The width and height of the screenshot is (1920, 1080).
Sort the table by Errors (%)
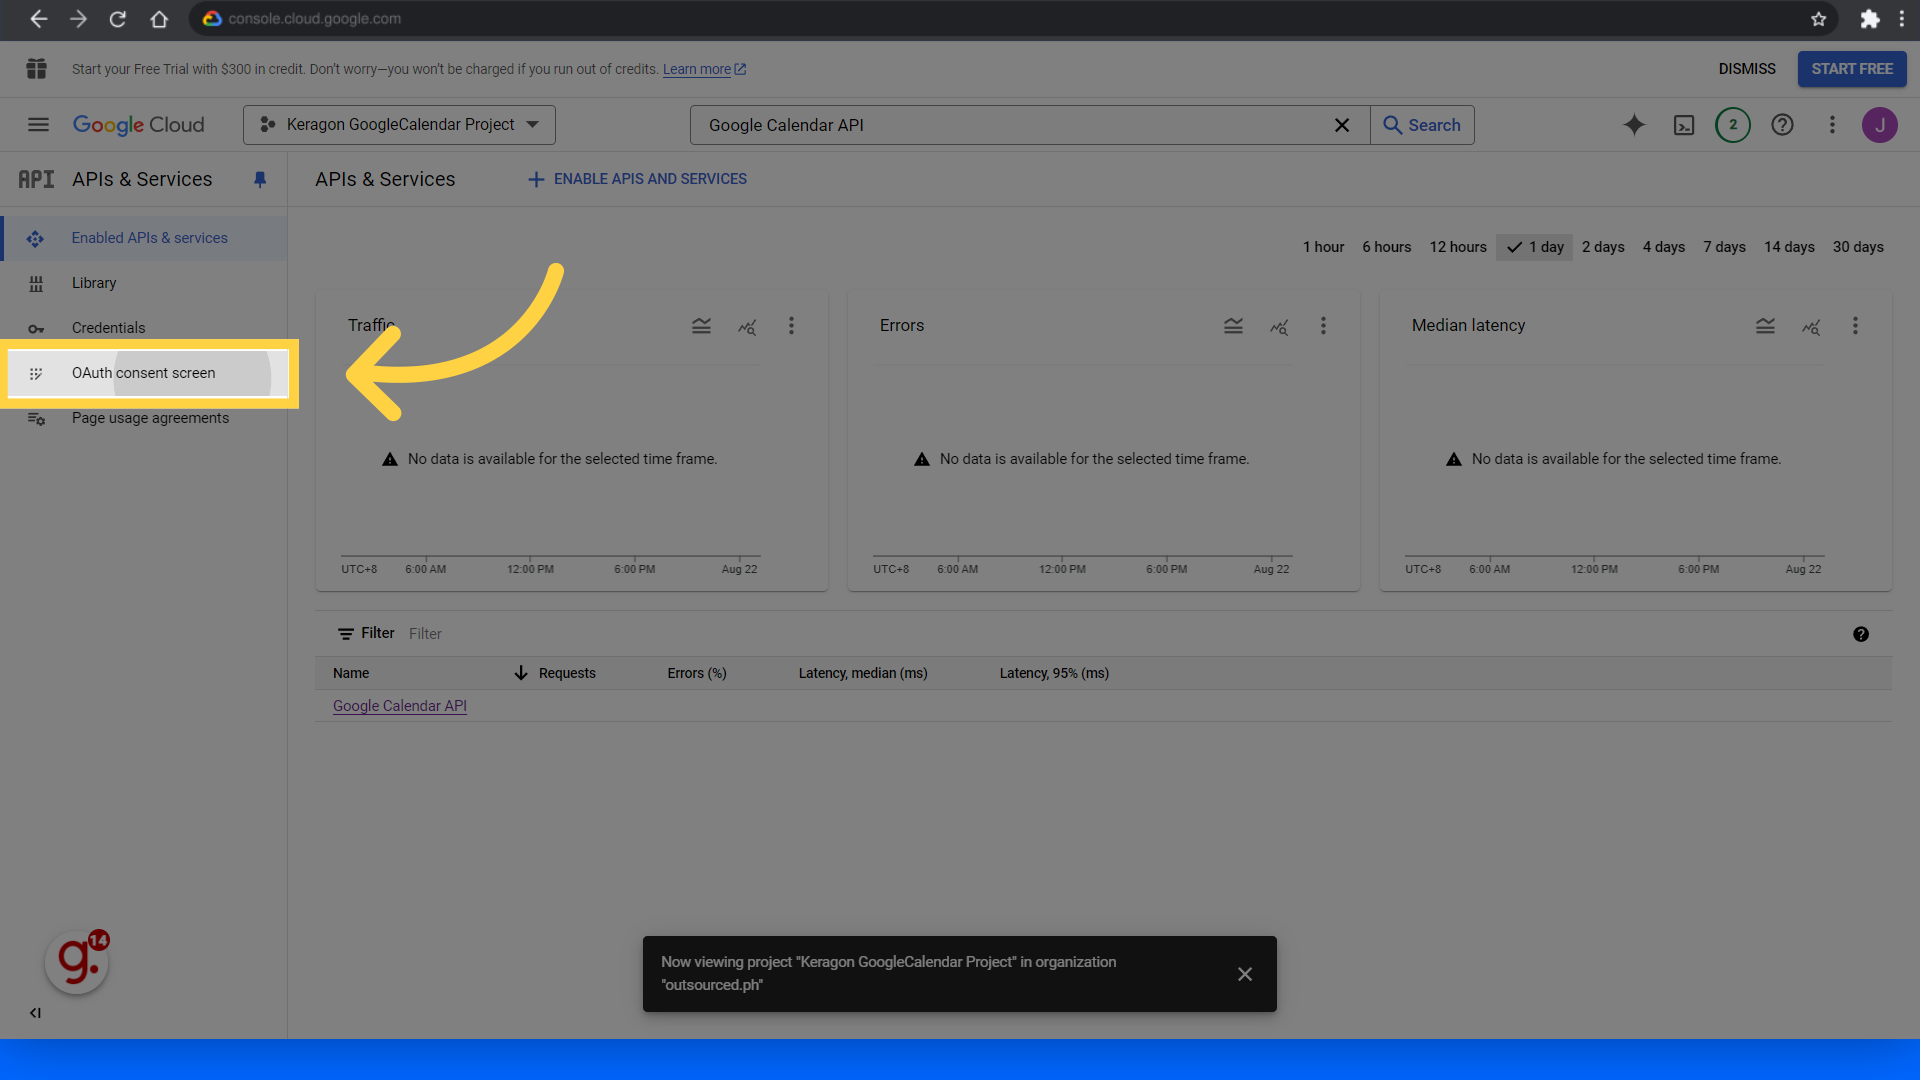coord(697,673)
